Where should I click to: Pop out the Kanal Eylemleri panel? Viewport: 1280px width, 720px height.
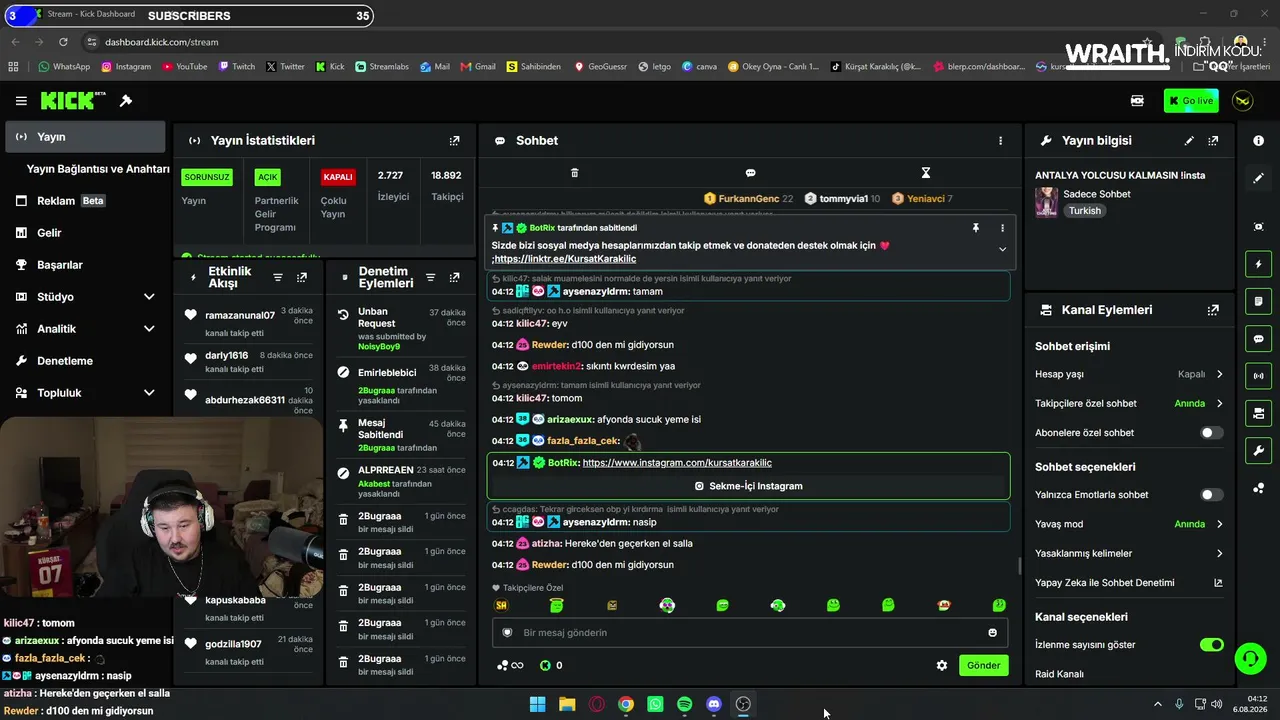1213,310
